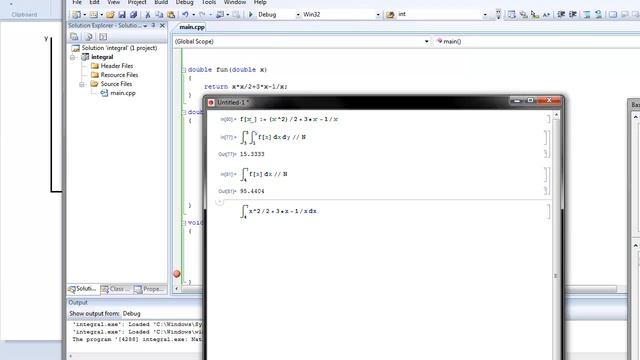
Task: Switch to the Class View bottom tab
Action: pyautogui.click(x=116, y=289)
